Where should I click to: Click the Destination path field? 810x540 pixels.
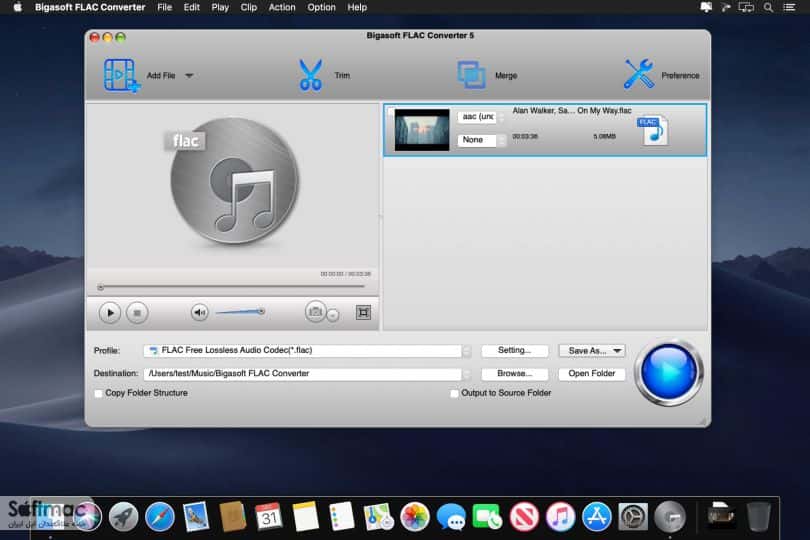point(302,374)
